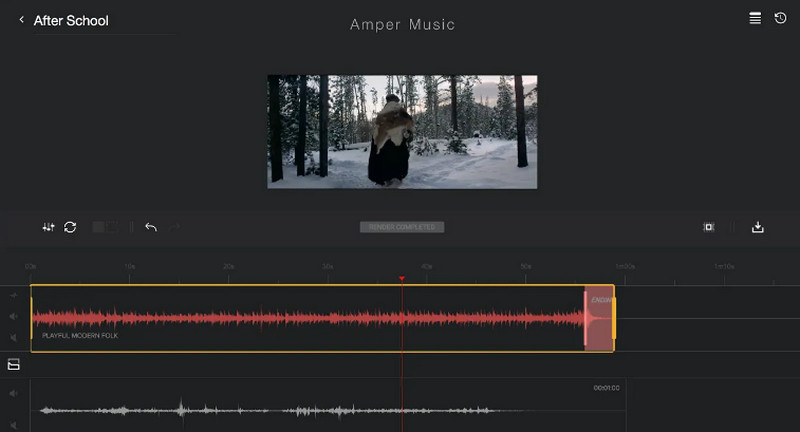The height and width of the screenshot is (432, 800).
Task: Click the red playhead marker on timeline
Action: coord(402,279)
